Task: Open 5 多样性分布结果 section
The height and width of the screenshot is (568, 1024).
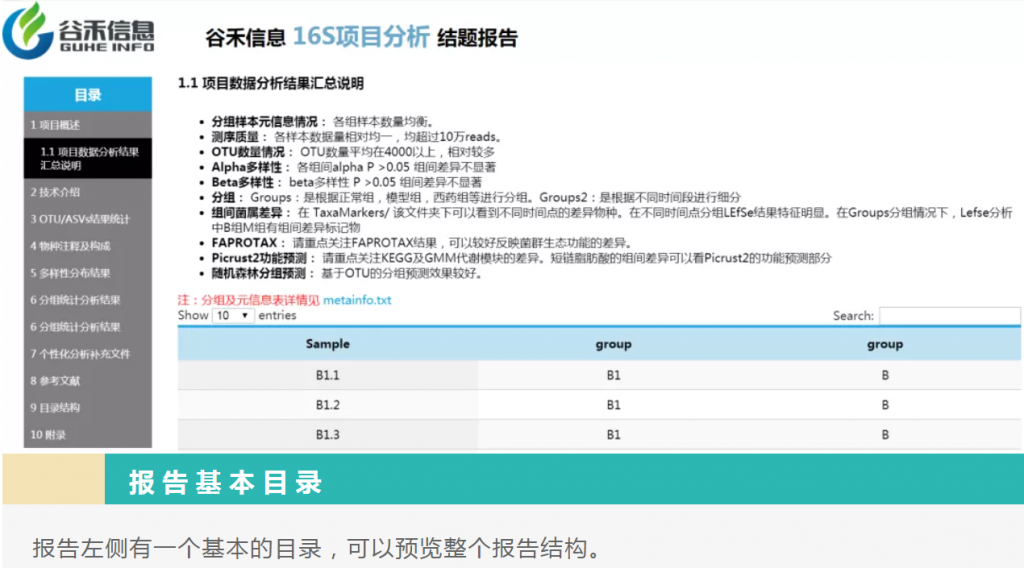Action: click(x=70, y=273)
